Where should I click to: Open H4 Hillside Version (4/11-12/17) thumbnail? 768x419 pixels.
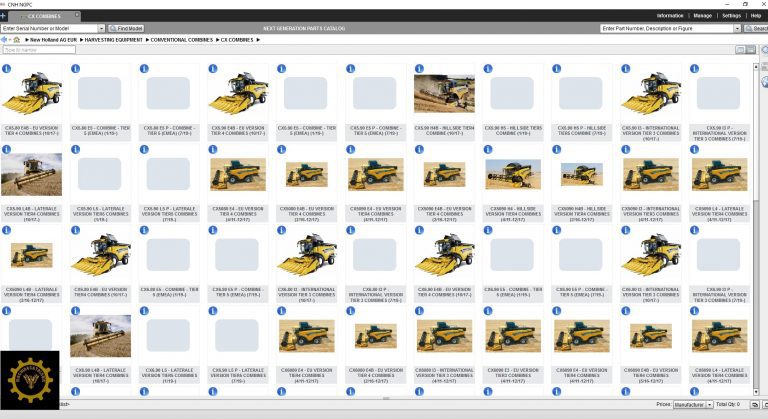point(513,174)
